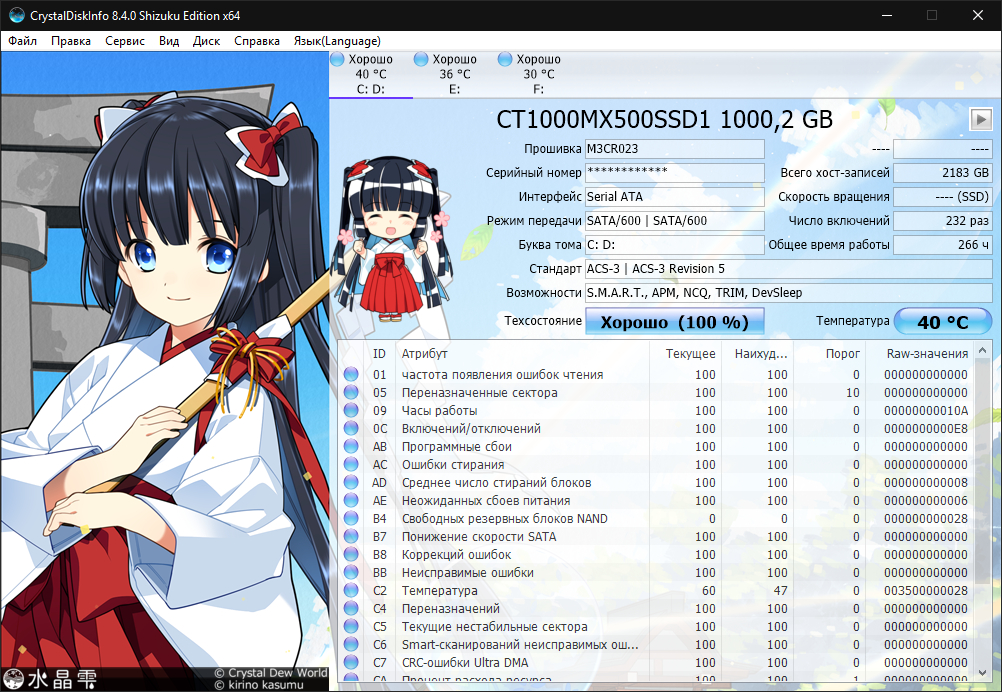Image resolution: width=1002 pixels, height=692 pixels.
Task: Click the 40 °C temperature button
Action: pos(943,321)
